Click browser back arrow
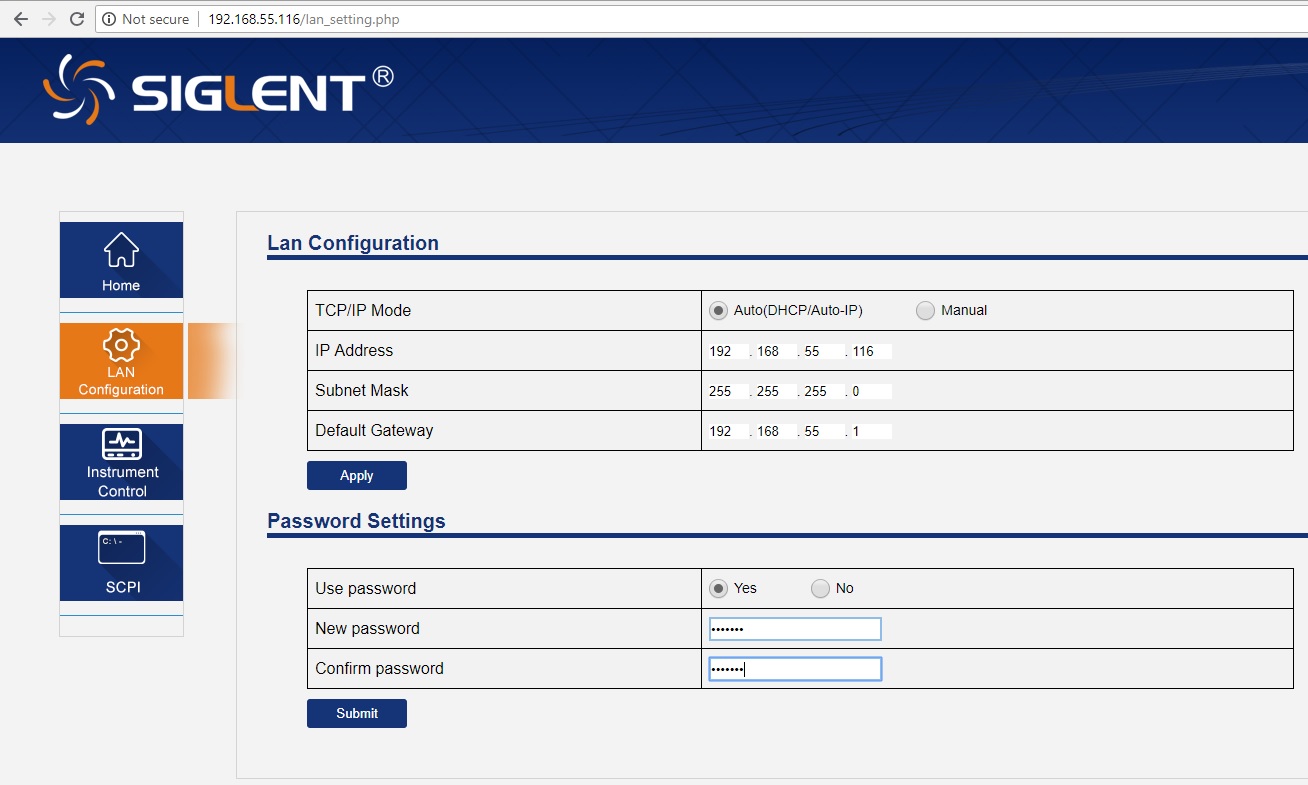Screen dimensions: 1308x785 coord(21,19)
